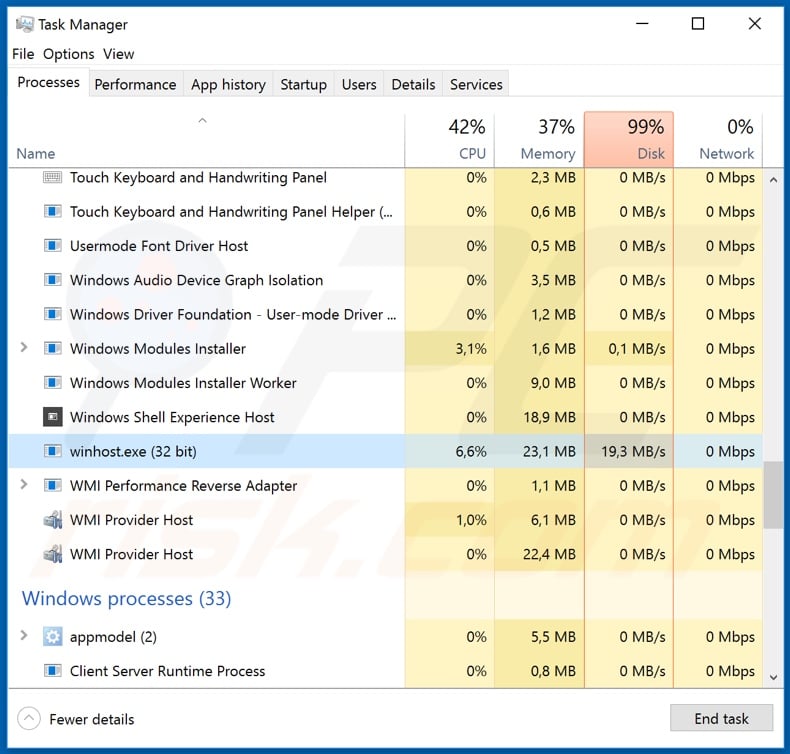Click the 3,1% CPU value of Windows Modules Installer
The image size is (790, 754).
point(471,349)
